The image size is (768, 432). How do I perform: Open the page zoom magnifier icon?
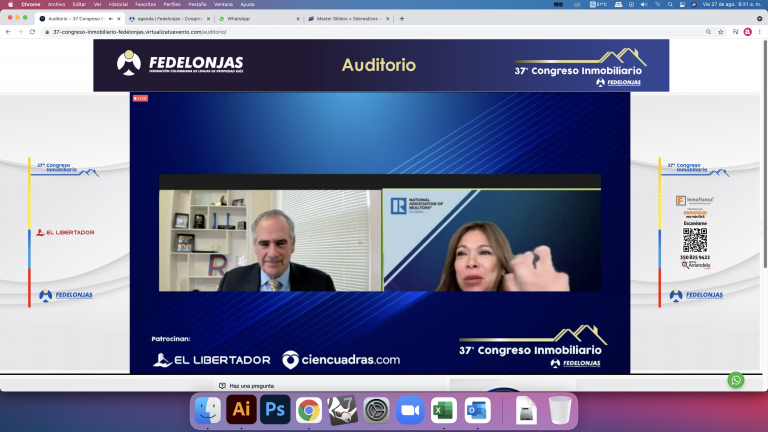[x=708, y=32]
